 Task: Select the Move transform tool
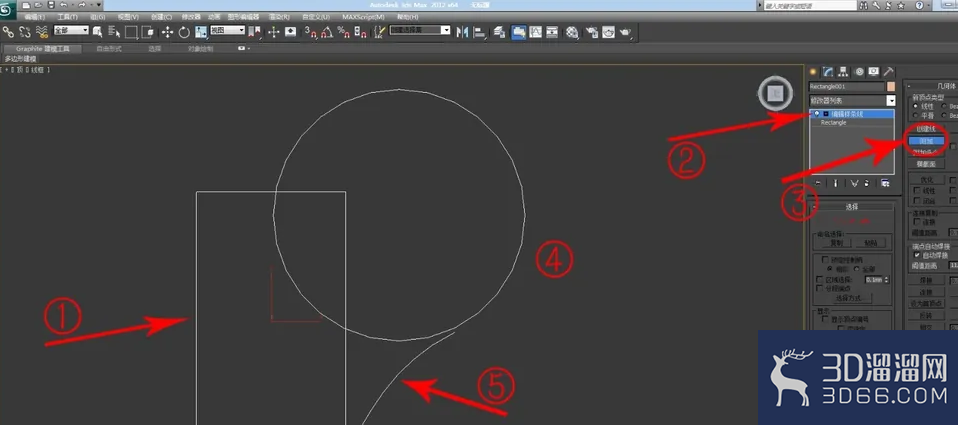tap(167, 32)
